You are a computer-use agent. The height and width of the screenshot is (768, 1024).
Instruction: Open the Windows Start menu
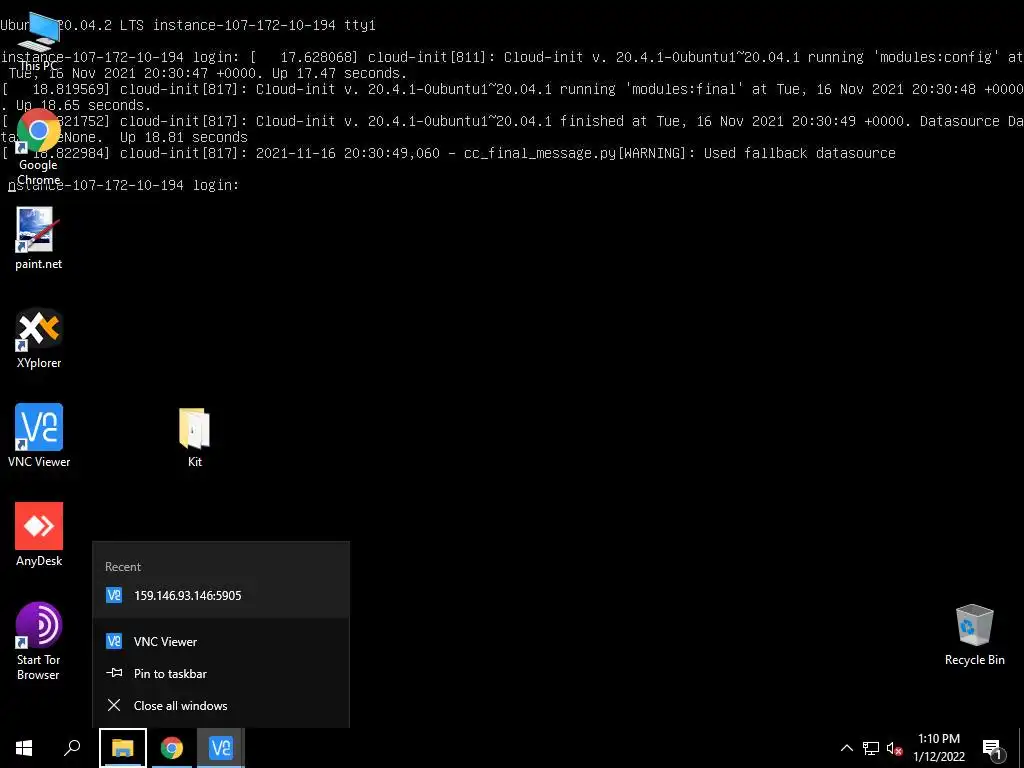click(x=24, y=748)
